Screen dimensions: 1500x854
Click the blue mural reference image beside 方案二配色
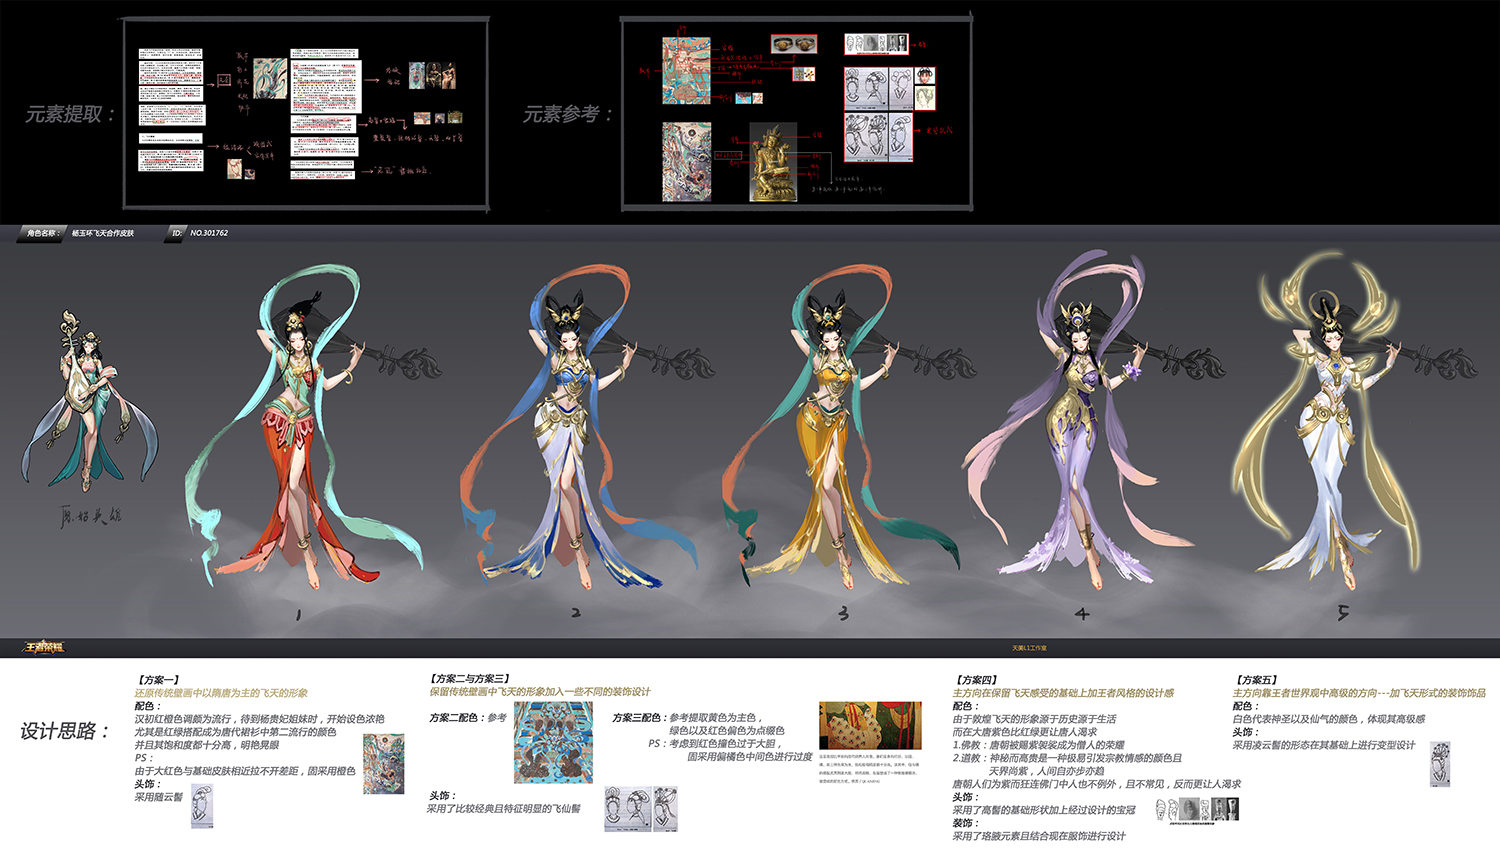pos(553,742)
